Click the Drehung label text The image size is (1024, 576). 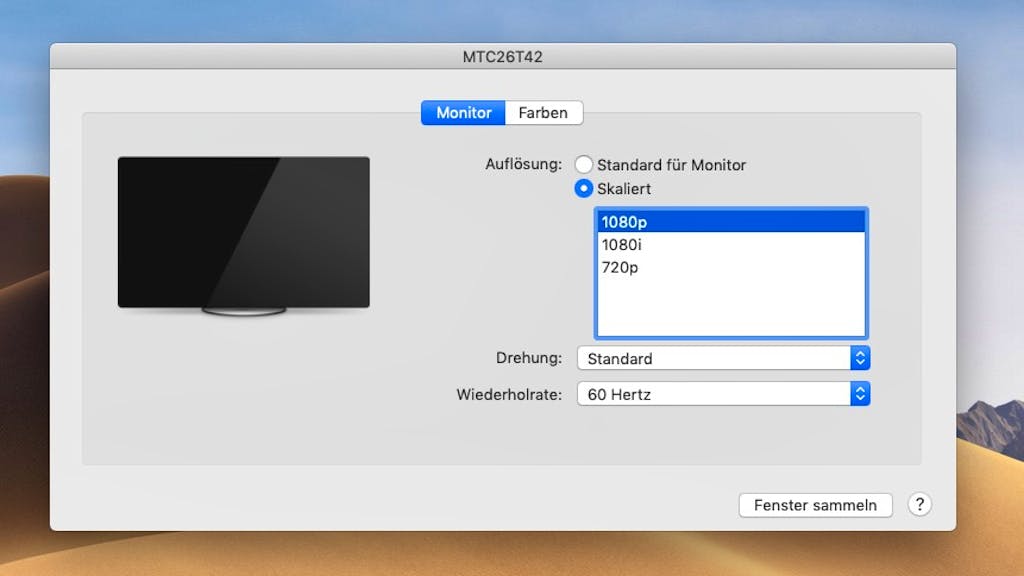(530, 358)
